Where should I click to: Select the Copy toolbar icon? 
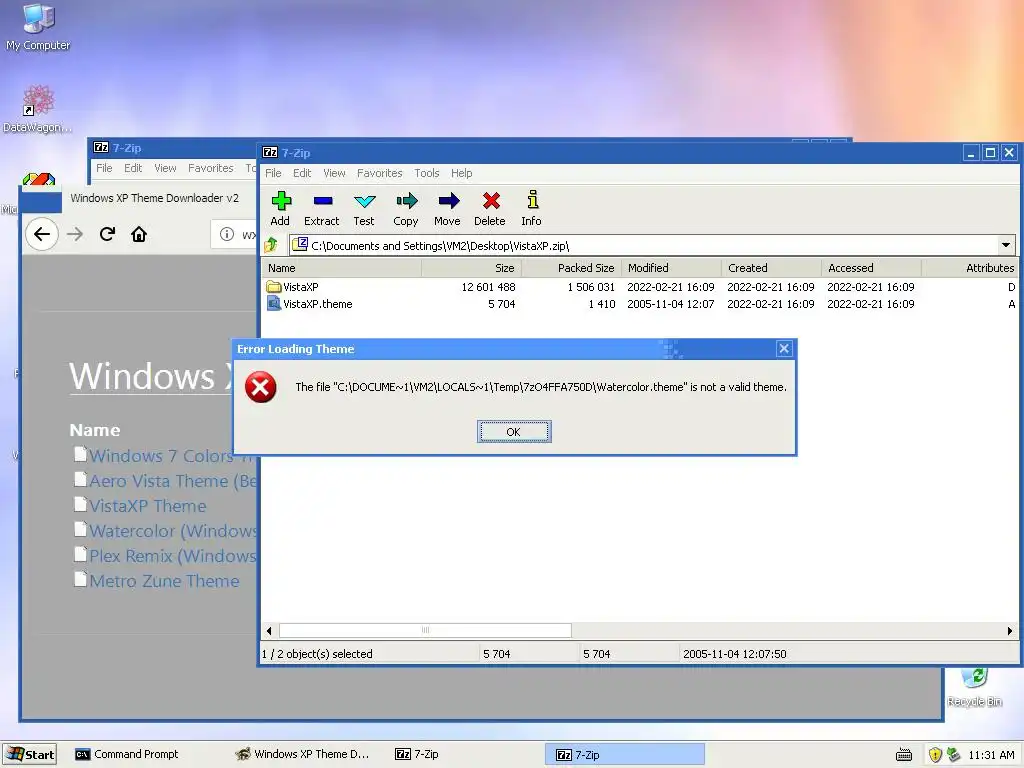click(406, 200)
